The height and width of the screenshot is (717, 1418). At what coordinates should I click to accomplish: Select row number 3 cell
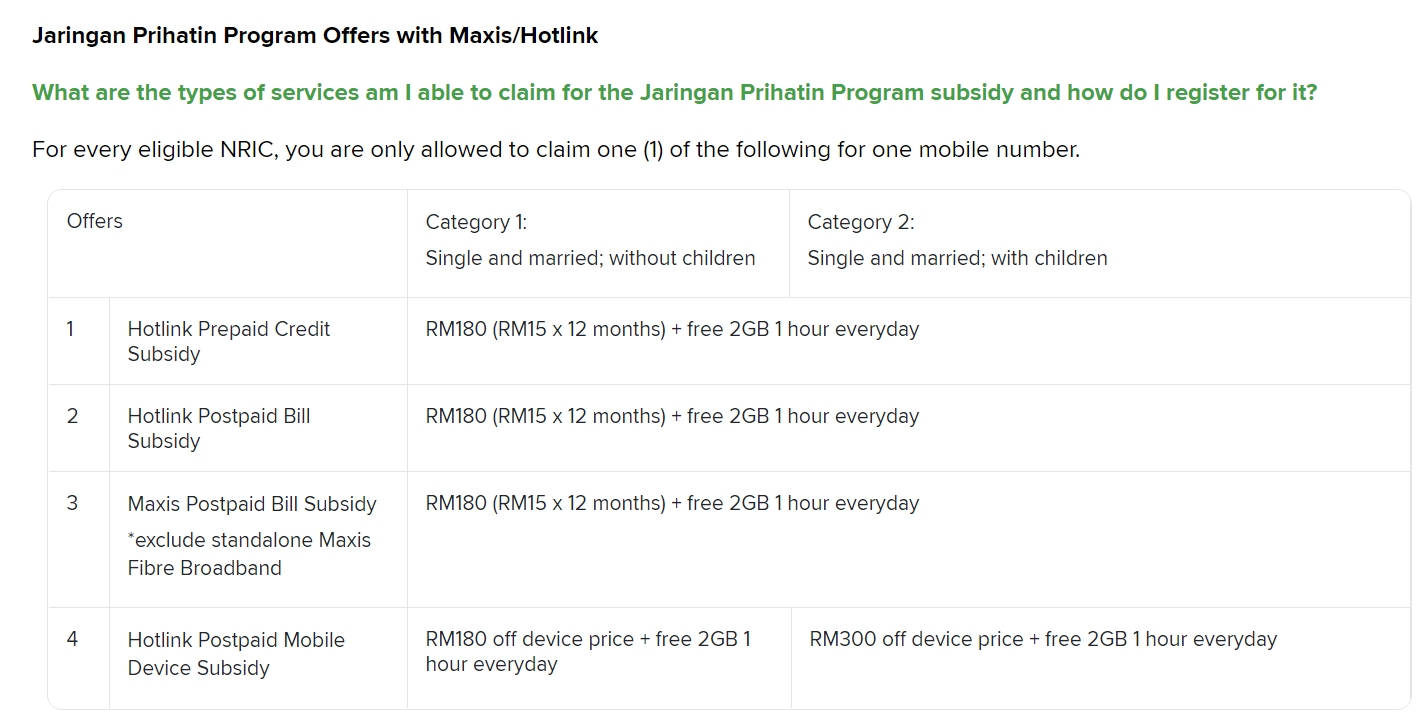coord(79,540)
